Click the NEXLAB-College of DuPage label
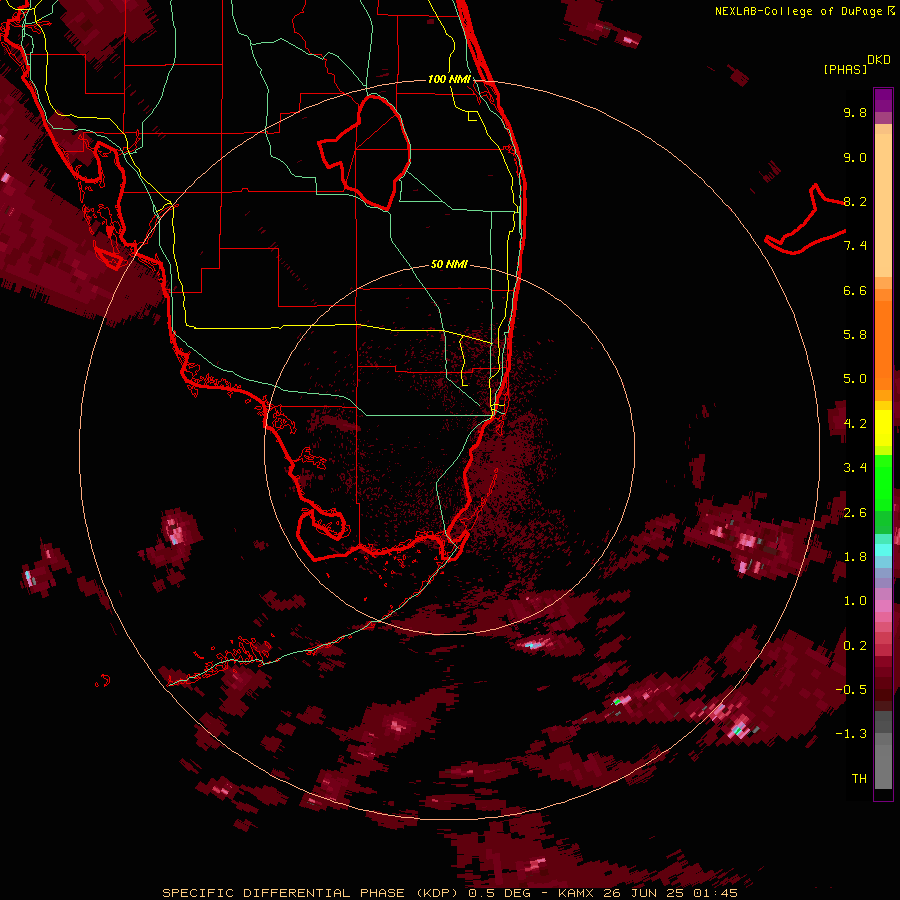900x900 pixels. (804, 11)
